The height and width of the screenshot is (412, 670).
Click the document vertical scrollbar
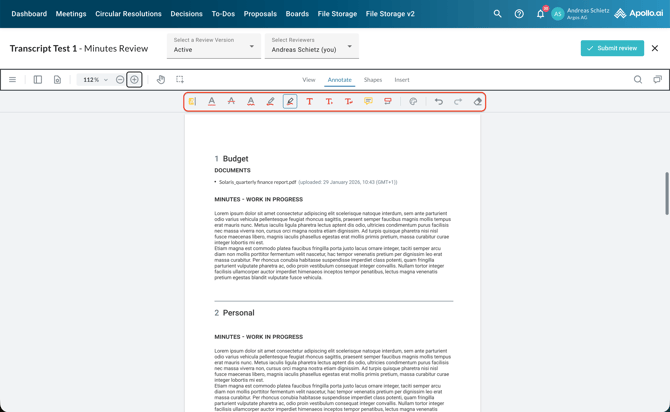[x=666, y=193]
